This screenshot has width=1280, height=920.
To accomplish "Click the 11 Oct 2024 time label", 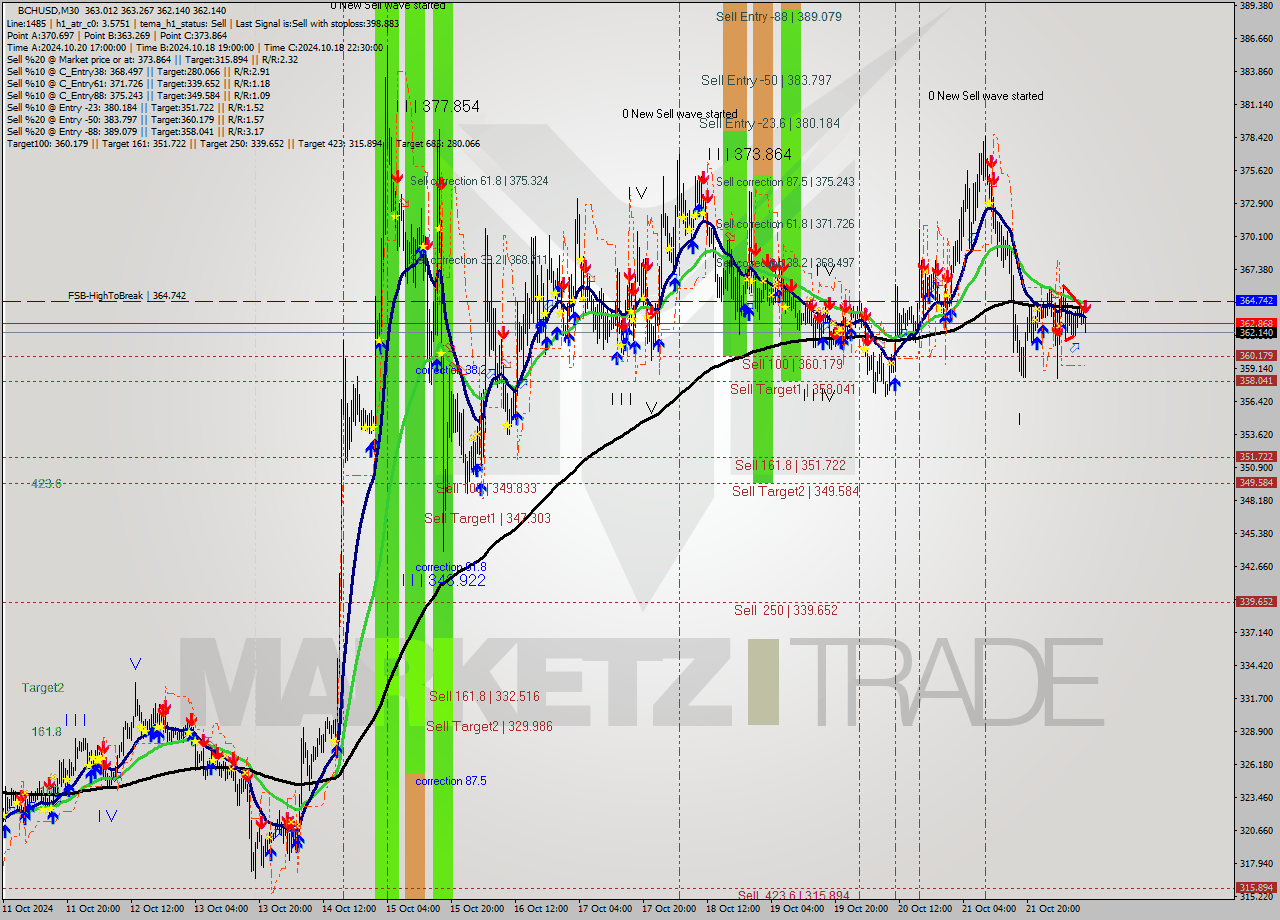I will [x=28, y=909].
